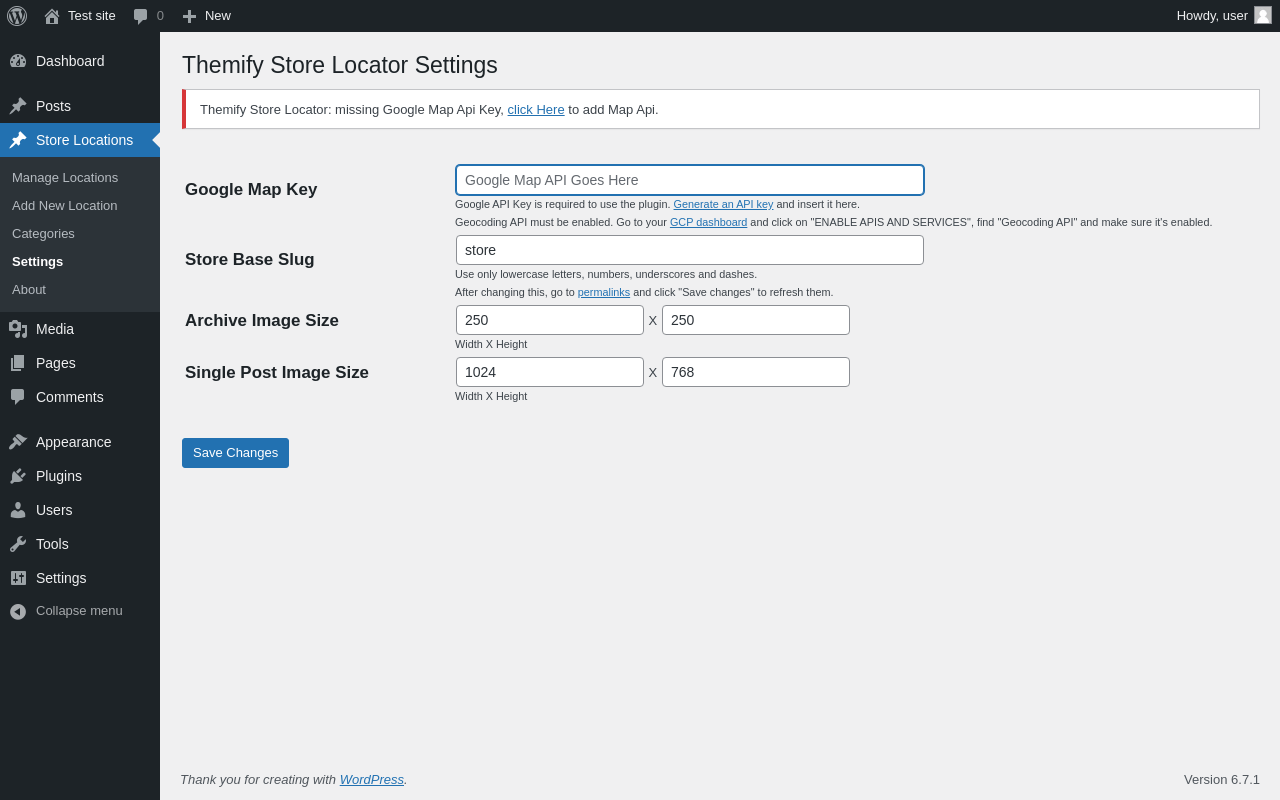Click the 'Themify Store Locator Settings' heading
1280x800 pixels.
340,65
